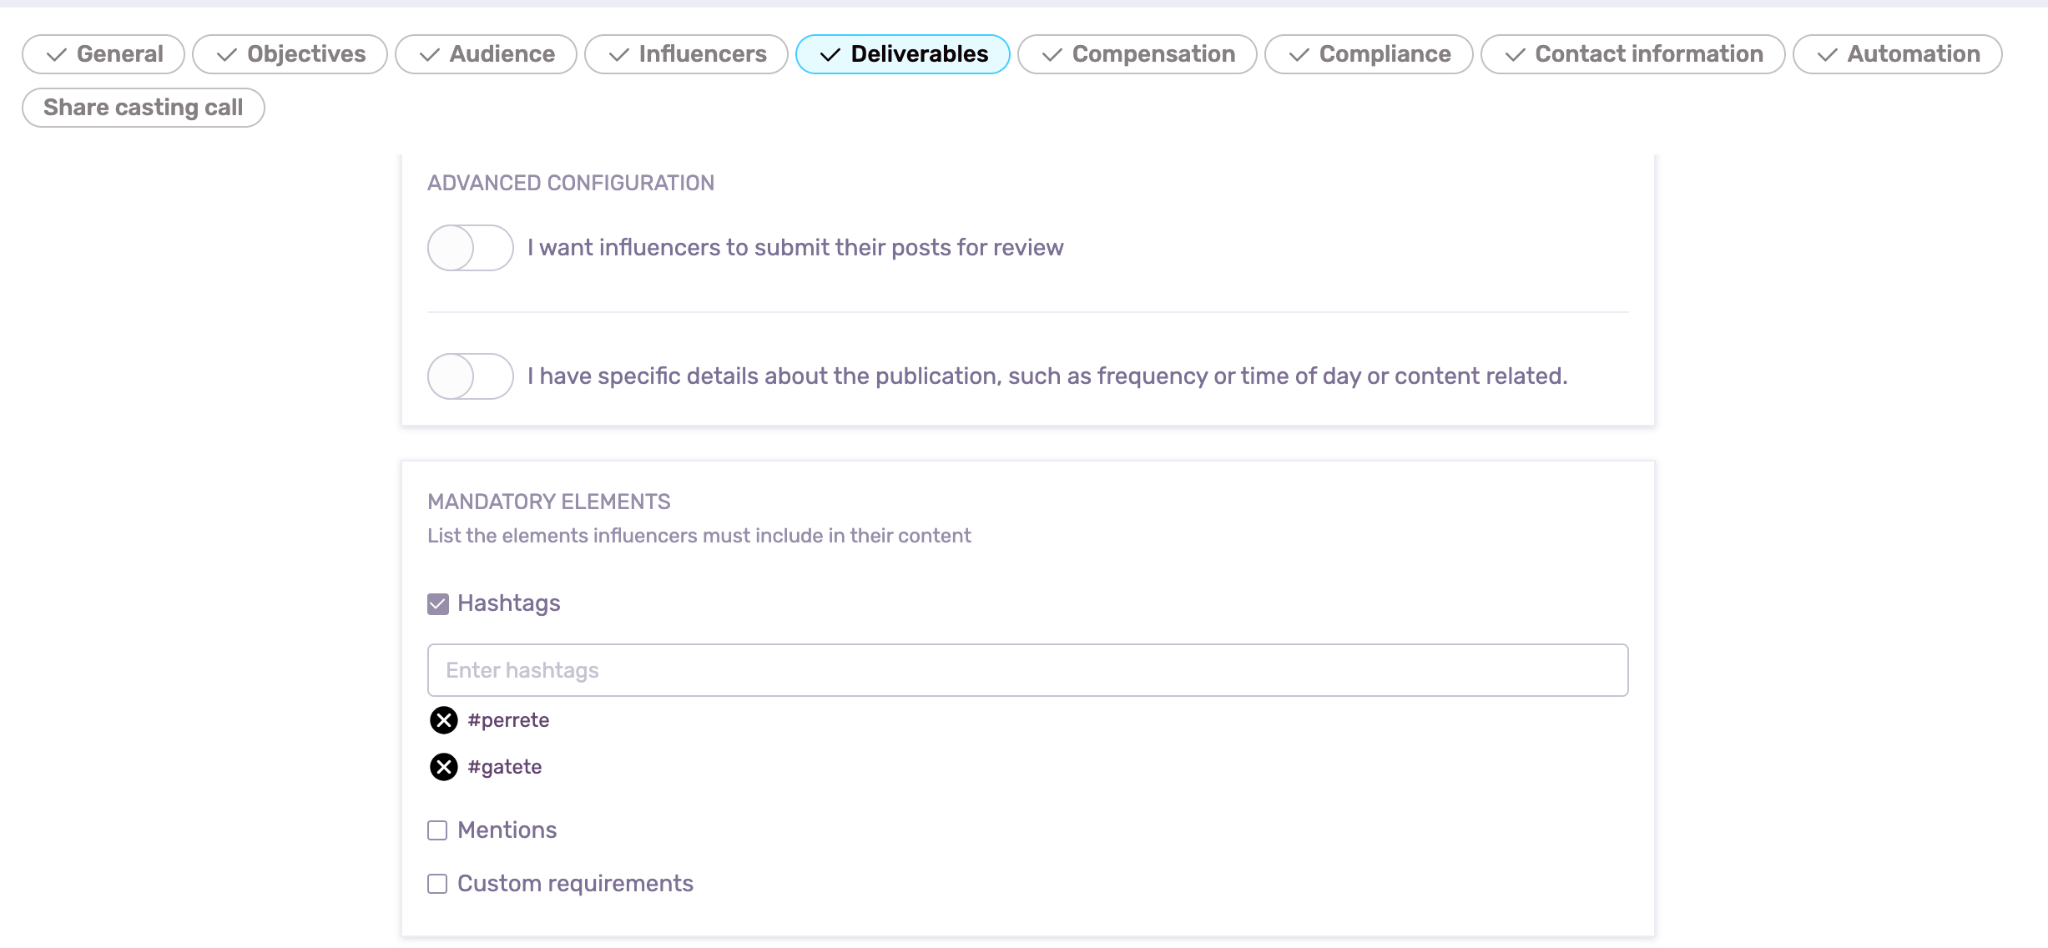Remove the #perrete hashtag
Screen dimensions: 2048x948
click(443, 720)
